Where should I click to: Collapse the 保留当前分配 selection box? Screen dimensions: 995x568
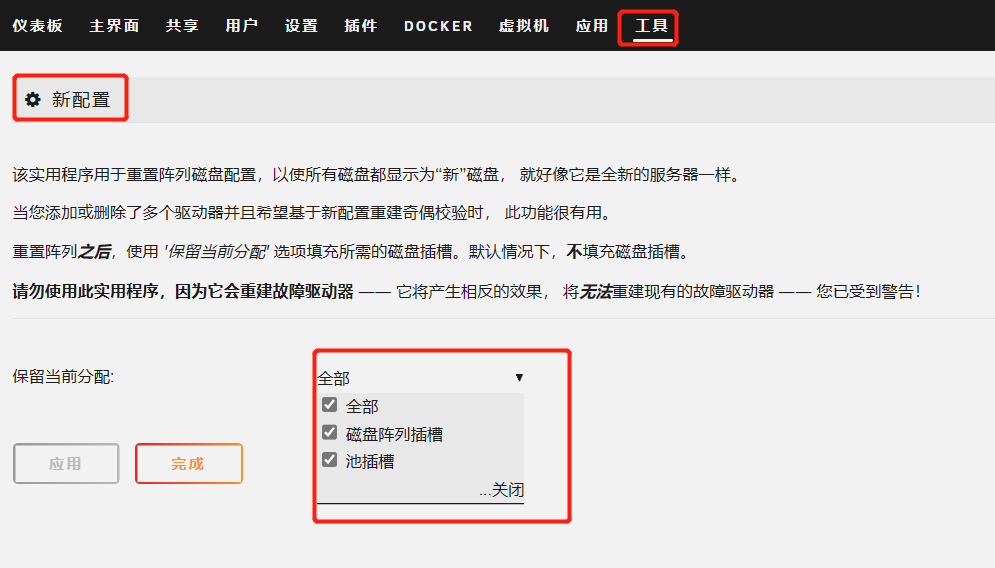419,378
